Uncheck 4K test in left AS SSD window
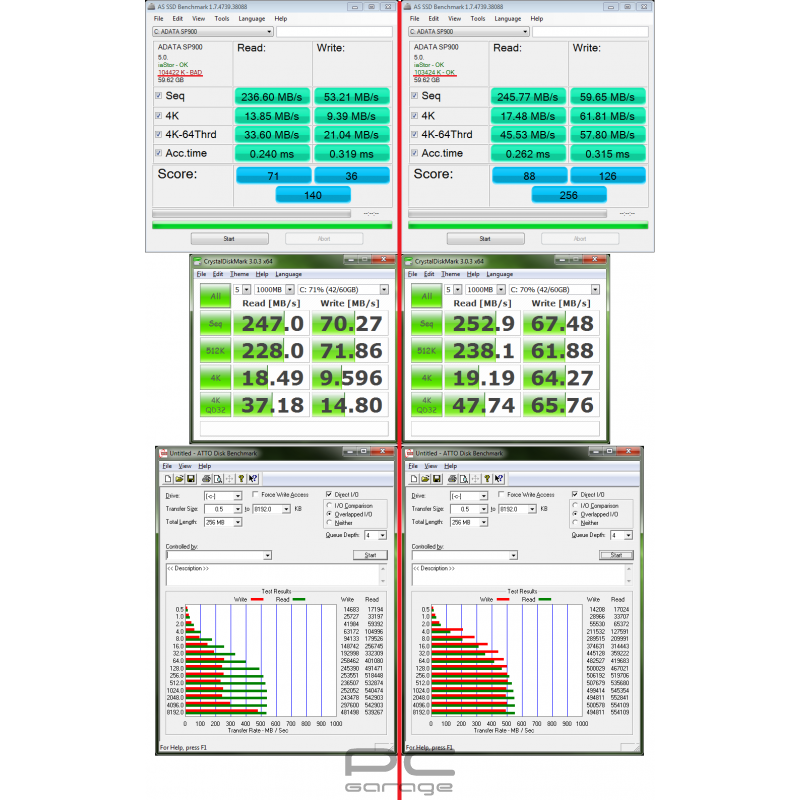This screenshot has width=800, height=800. click(x=159, y=116)
